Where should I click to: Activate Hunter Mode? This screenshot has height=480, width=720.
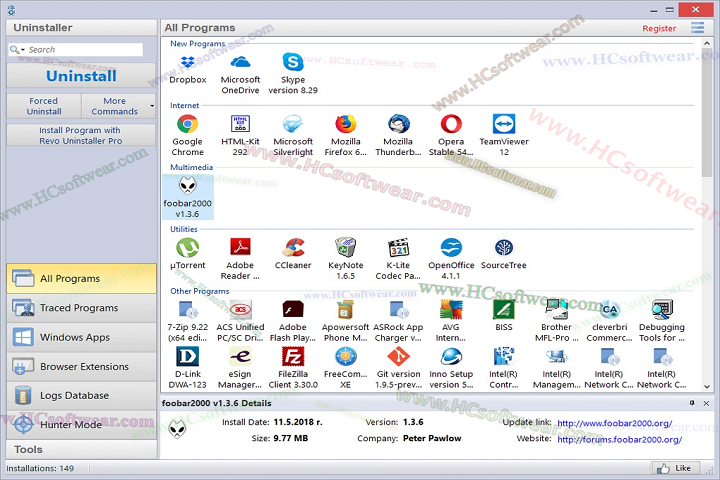point(81,425)
